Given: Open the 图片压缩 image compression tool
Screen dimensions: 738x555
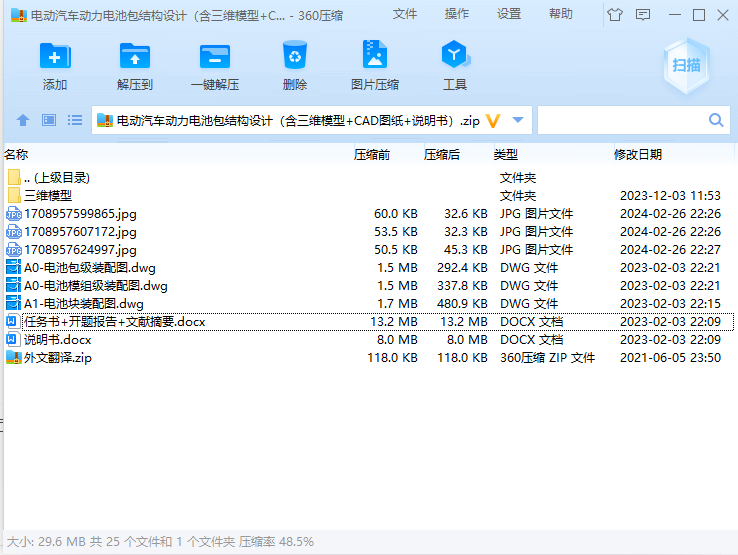Looking at the screenshot, I should 375,55.
